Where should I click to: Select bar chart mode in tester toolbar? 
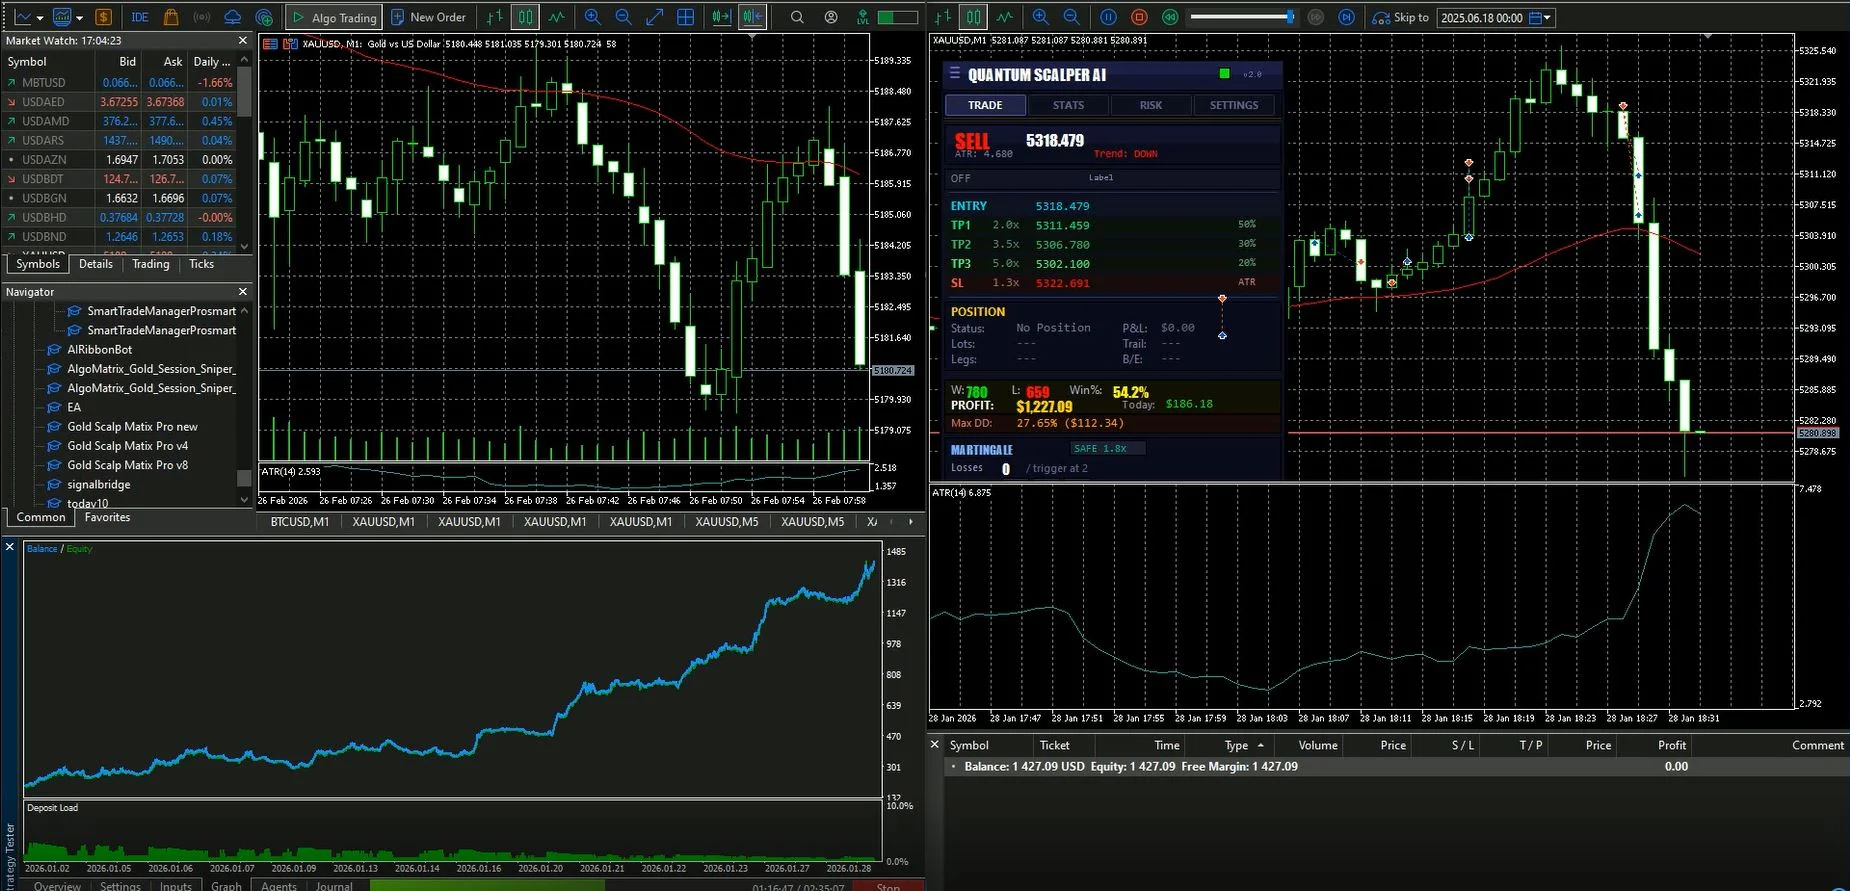(943, 17)
